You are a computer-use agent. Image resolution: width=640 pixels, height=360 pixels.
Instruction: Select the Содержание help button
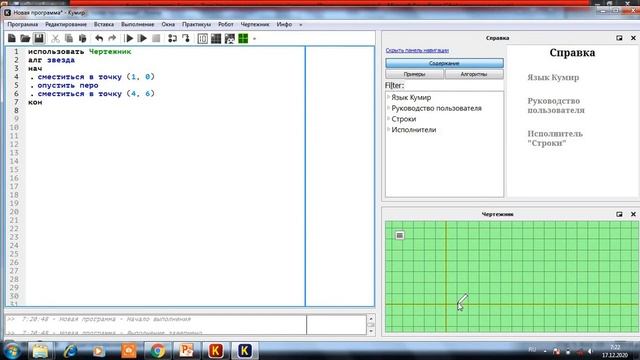[444, 63]
